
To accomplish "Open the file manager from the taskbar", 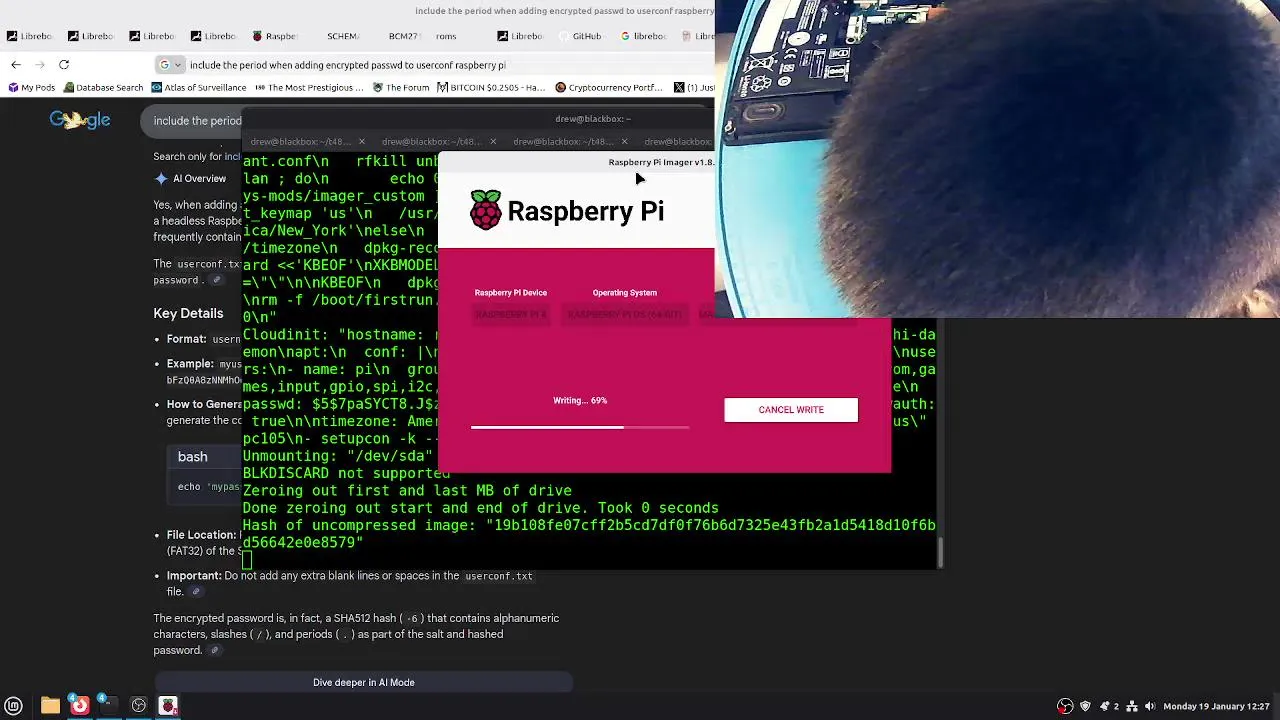I will point(50,706).
